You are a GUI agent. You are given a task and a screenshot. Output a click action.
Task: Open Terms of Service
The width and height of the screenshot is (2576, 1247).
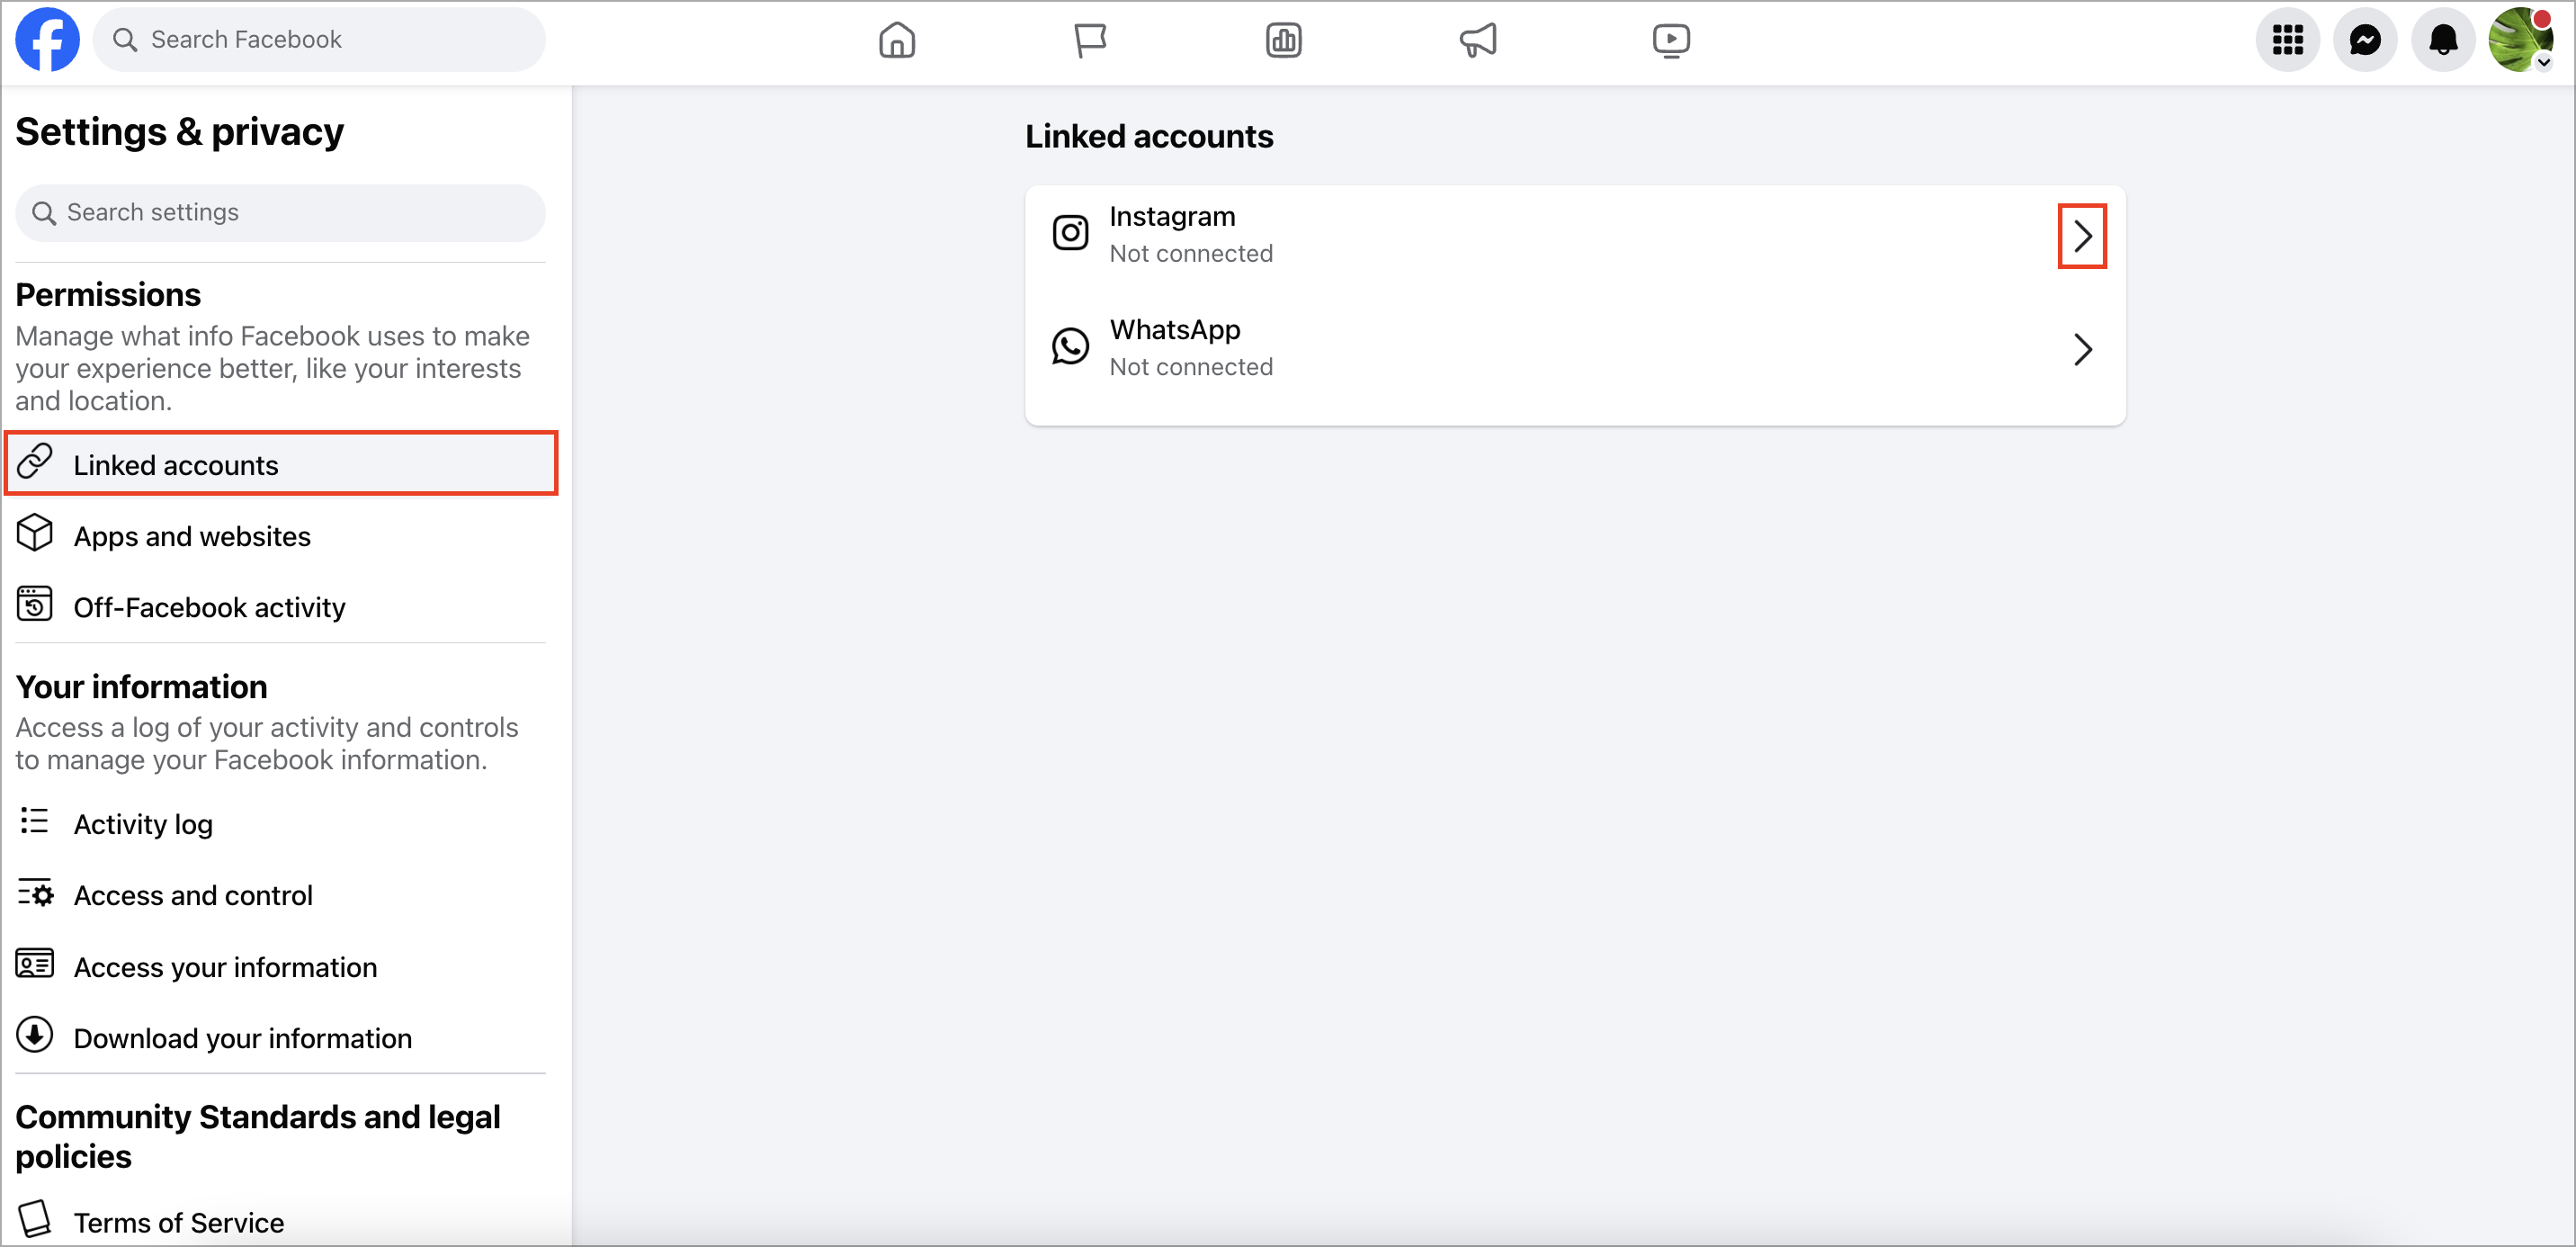281,1222
